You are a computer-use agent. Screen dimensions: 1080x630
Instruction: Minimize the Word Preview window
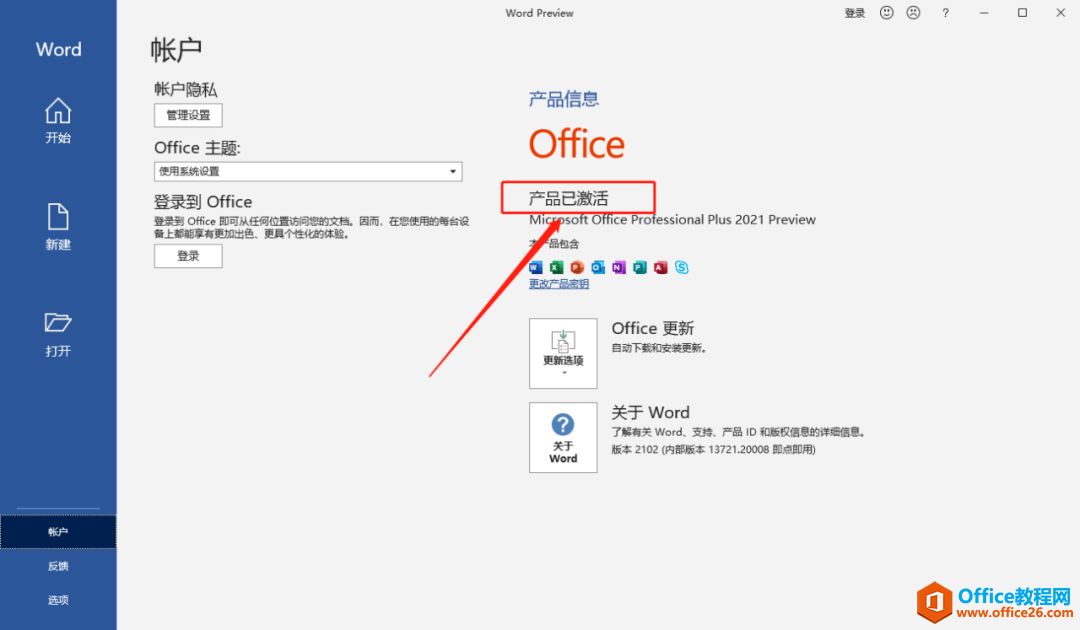[984, 13]
